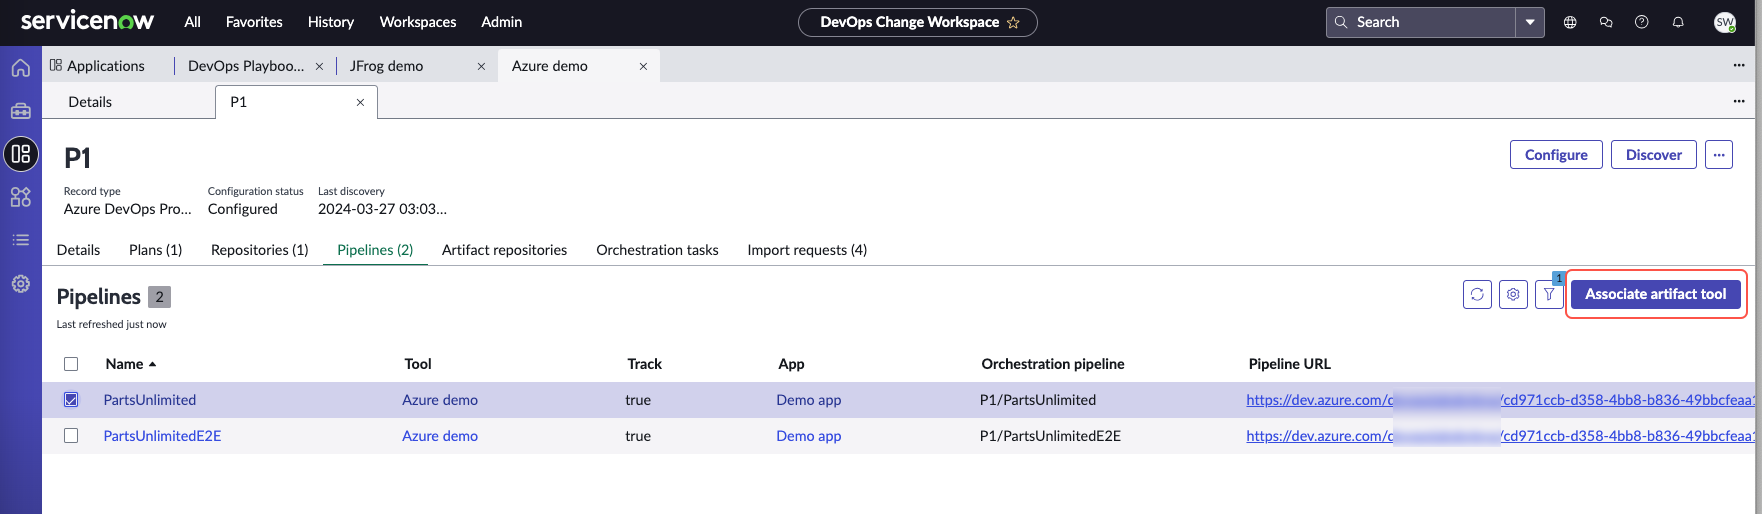Close the JFrog demo tab
This screenshot has width=1762, height=514.
pyautogui.click(x=481, y=66)
